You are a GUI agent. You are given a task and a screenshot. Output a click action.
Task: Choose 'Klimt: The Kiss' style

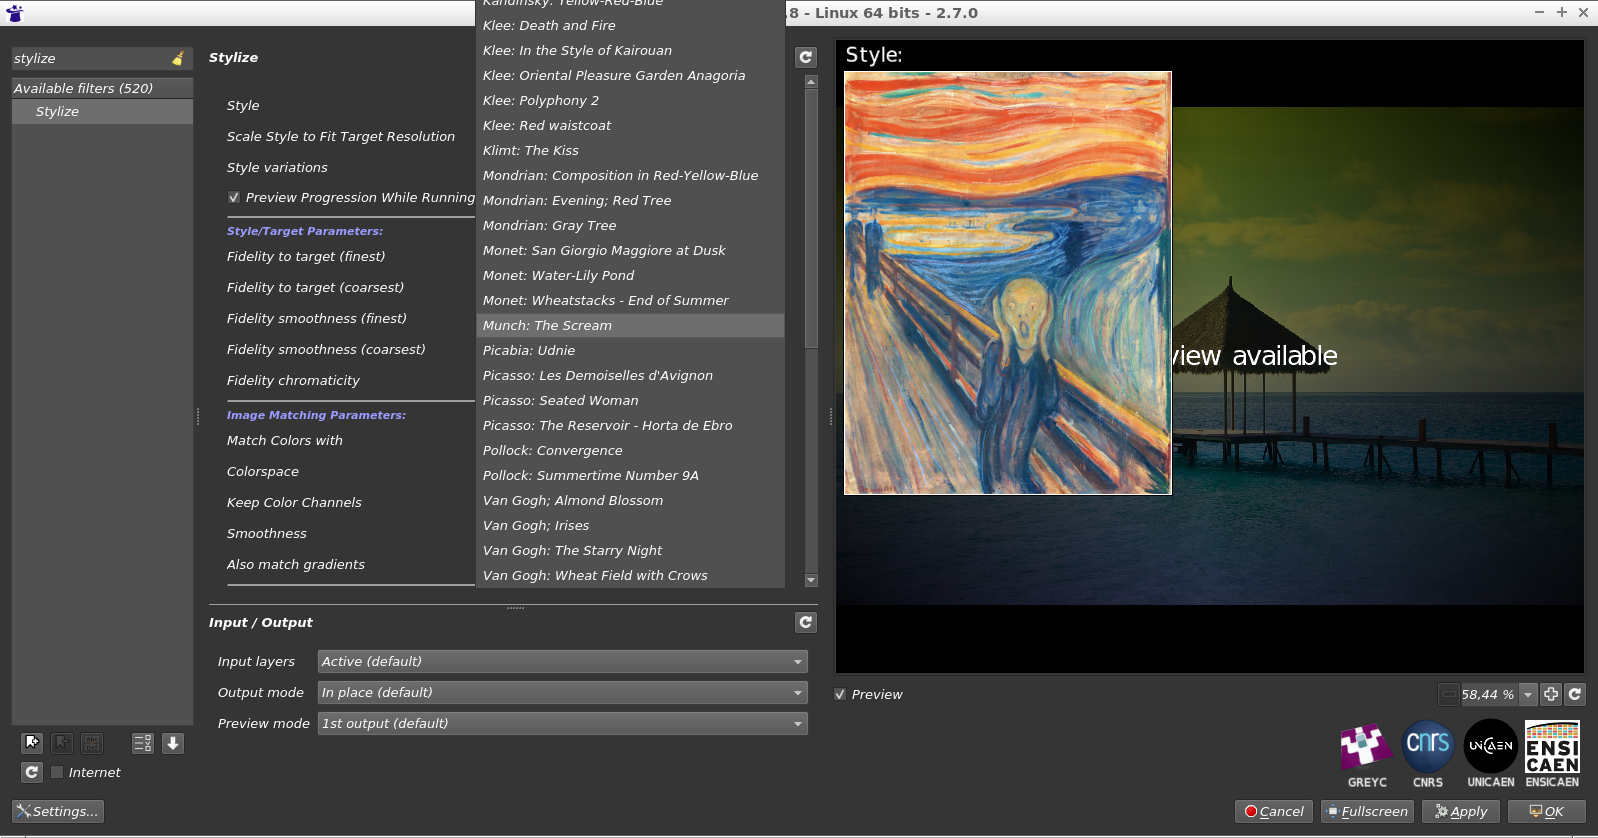click(x=630, y=151)
